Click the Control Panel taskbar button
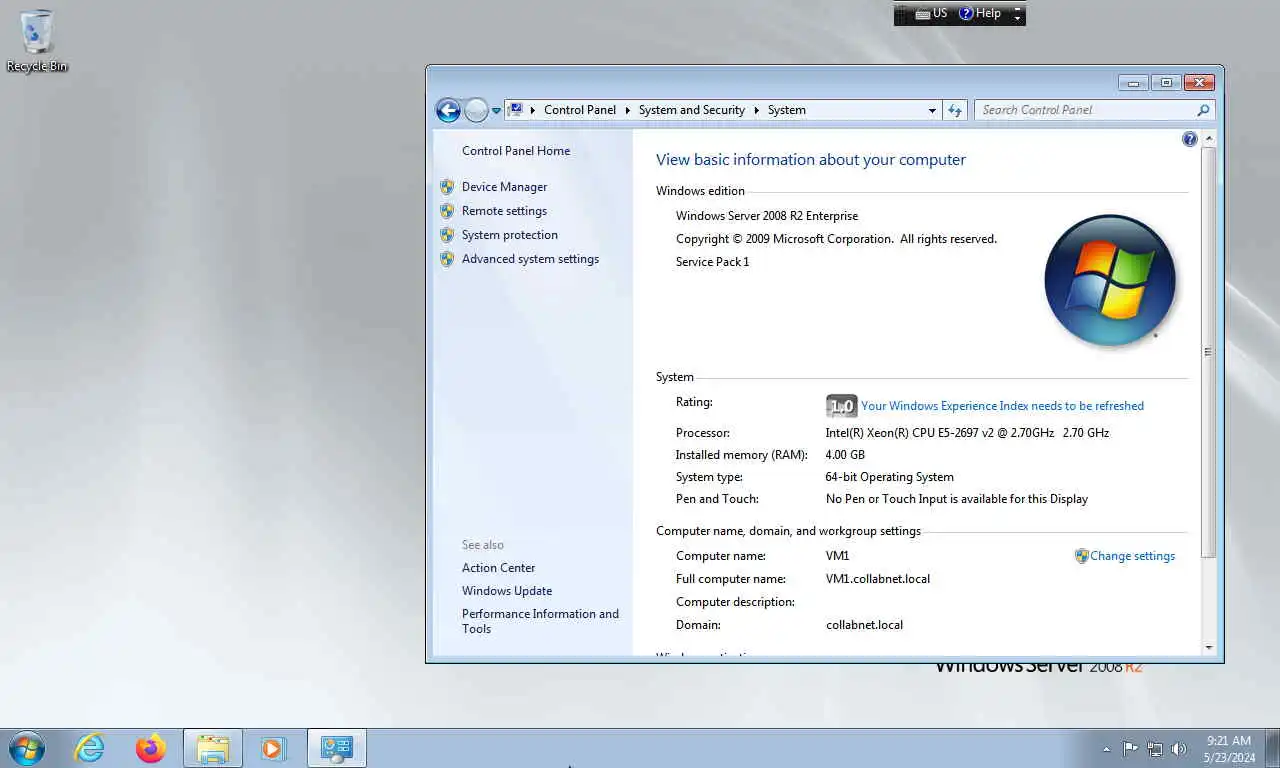This screenshot has height=768, width=1280. (x=337, y=748)
